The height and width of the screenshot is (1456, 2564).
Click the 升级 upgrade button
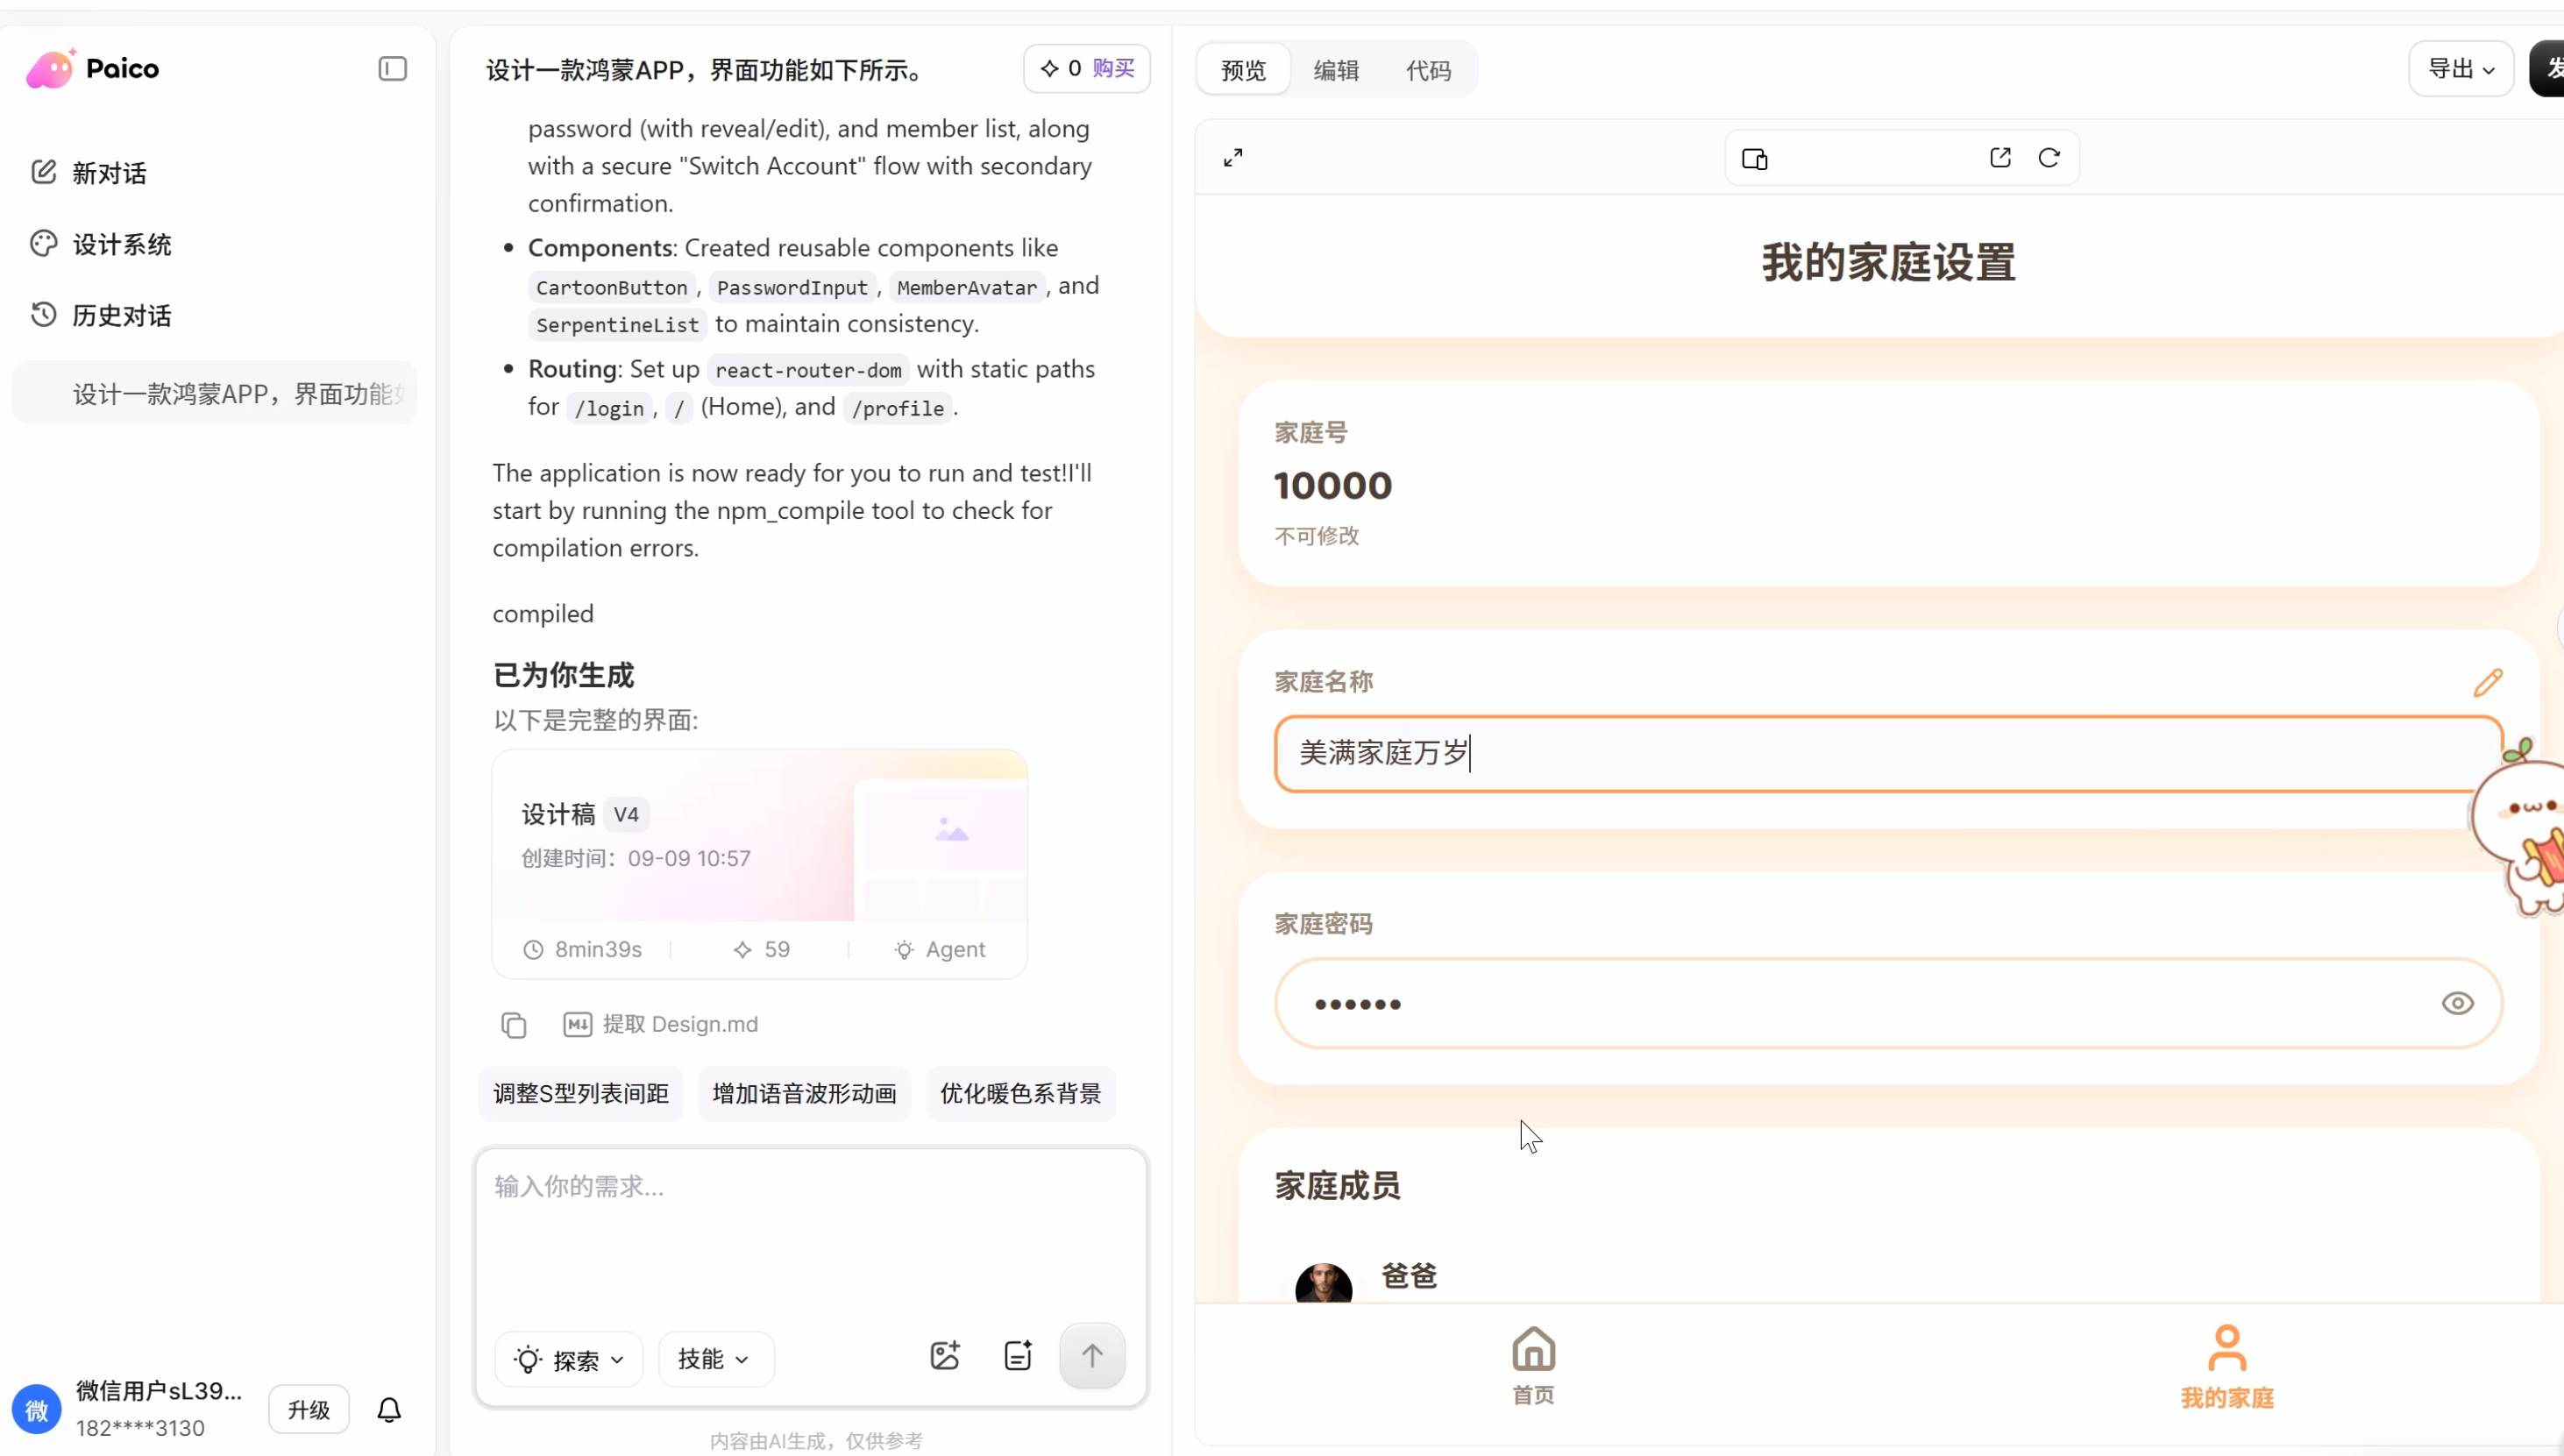click(x=309, y=1409)
